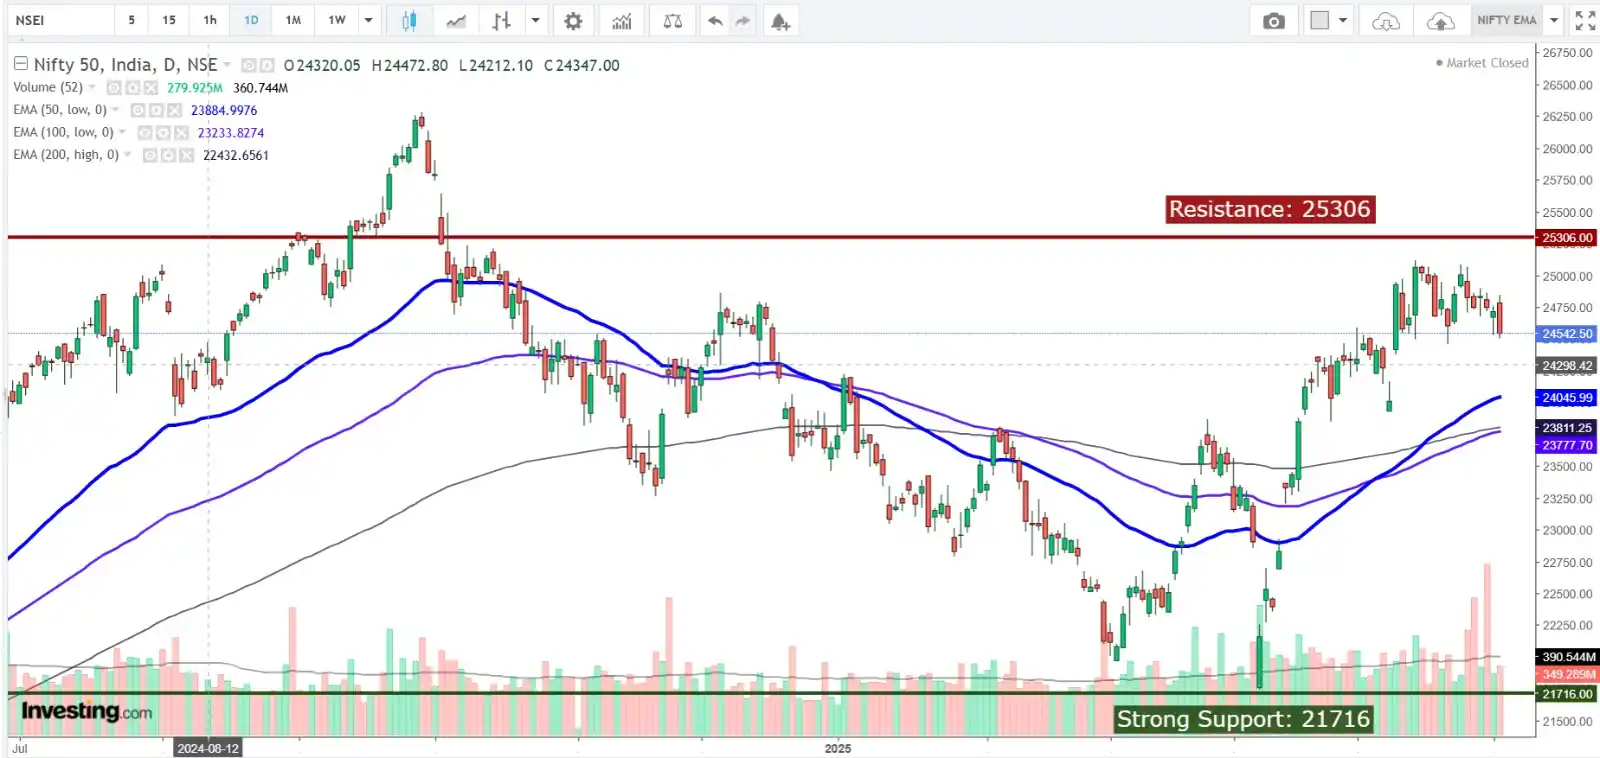Select the 15 minute interval
Screen dimensions: 1600x758
(169, 20)
